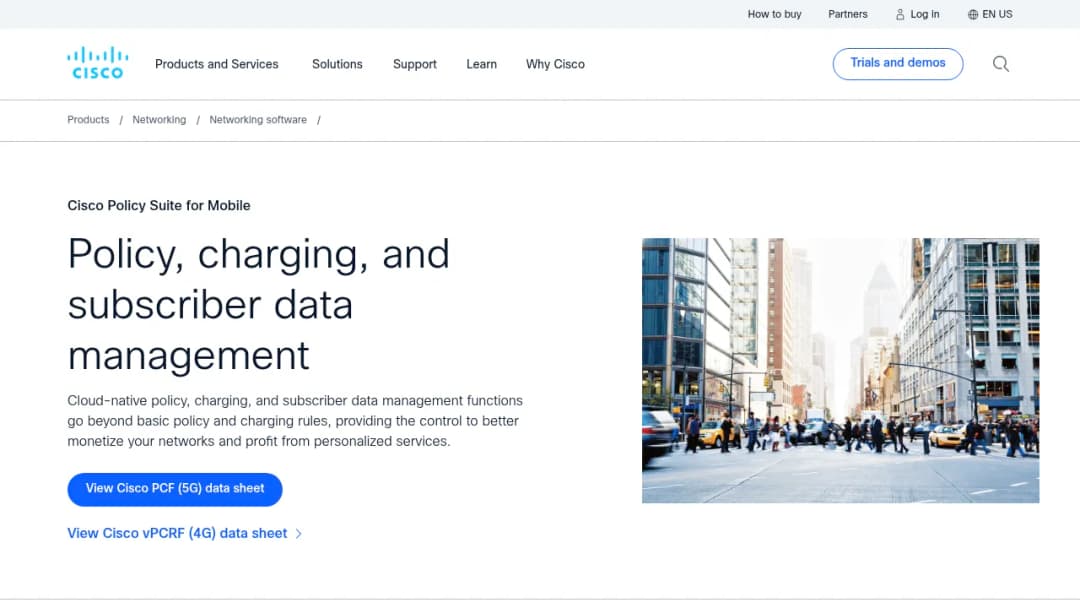The width and height of the screenshot is (1080, 608).
Task: Click the Trials and demos button
Action: [897, 63]
